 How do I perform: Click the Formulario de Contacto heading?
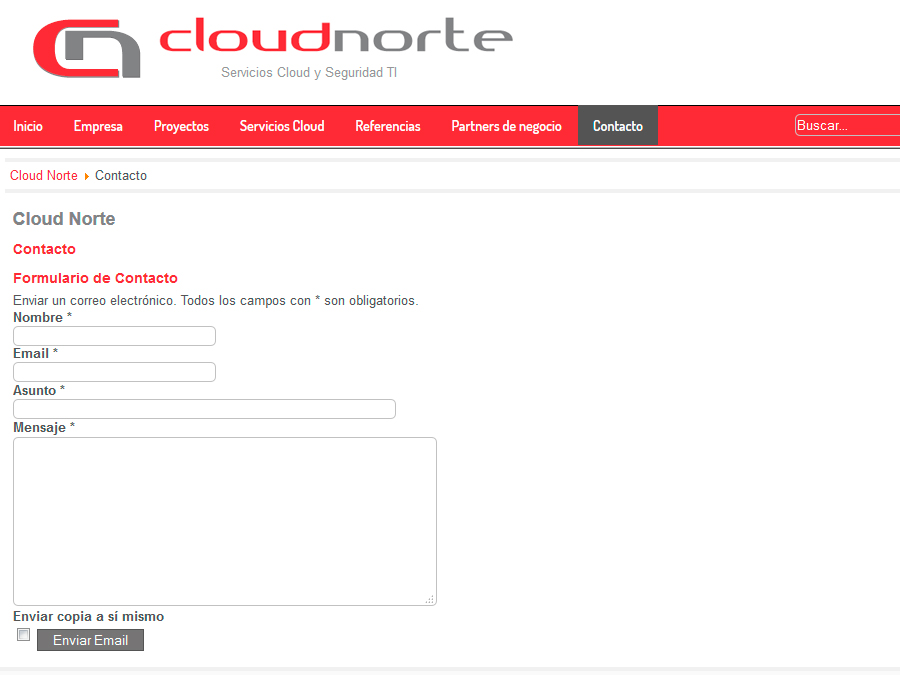[95, 278]
